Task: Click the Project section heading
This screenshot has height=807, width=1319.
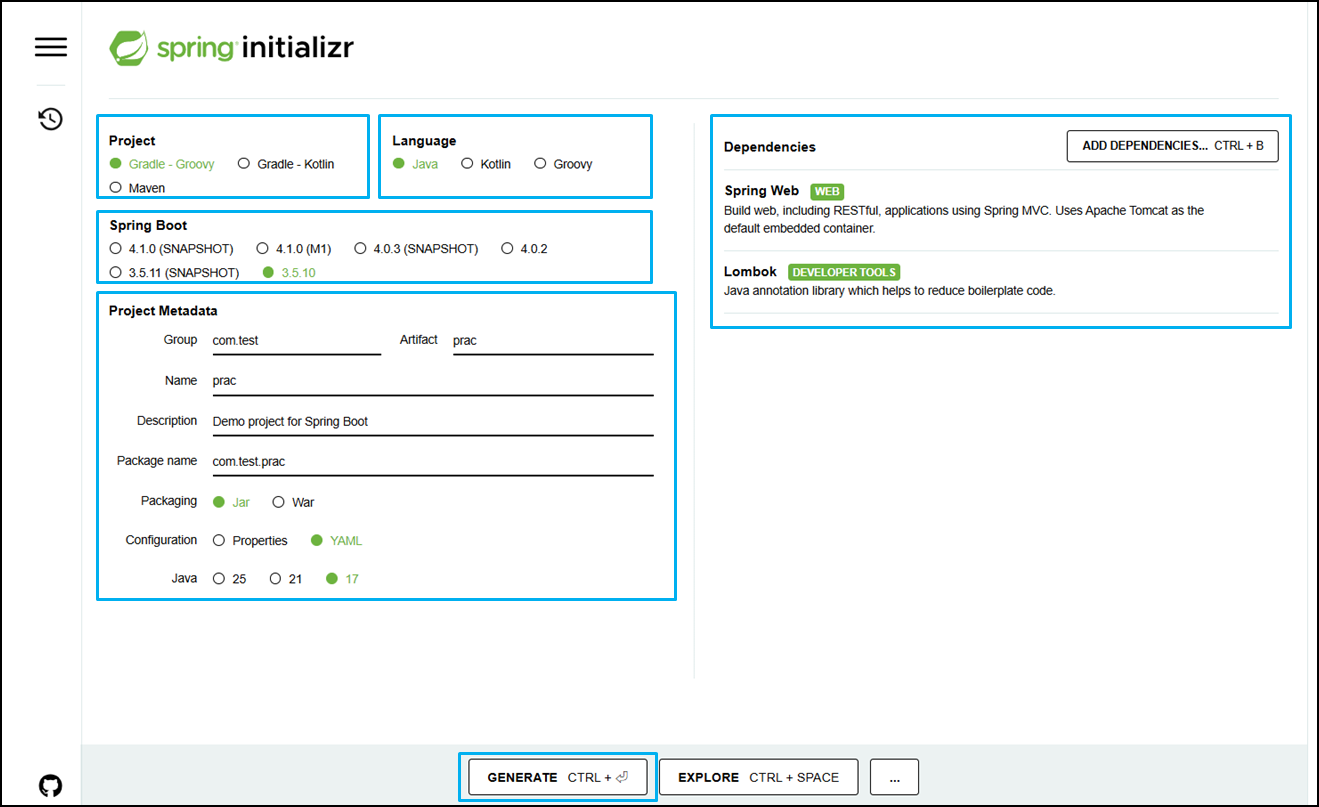Action: pos(132,141)
